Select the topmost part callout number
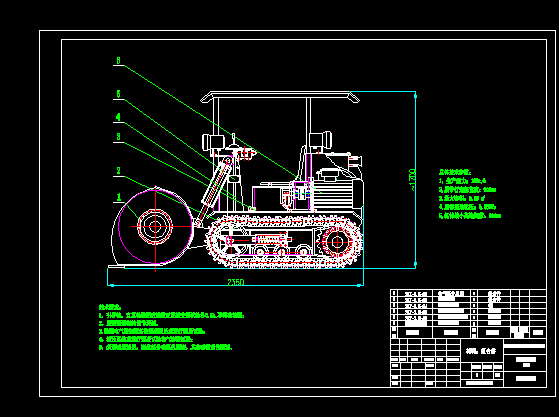The height and width of the screenshot is (417, 559). (119, 60)
